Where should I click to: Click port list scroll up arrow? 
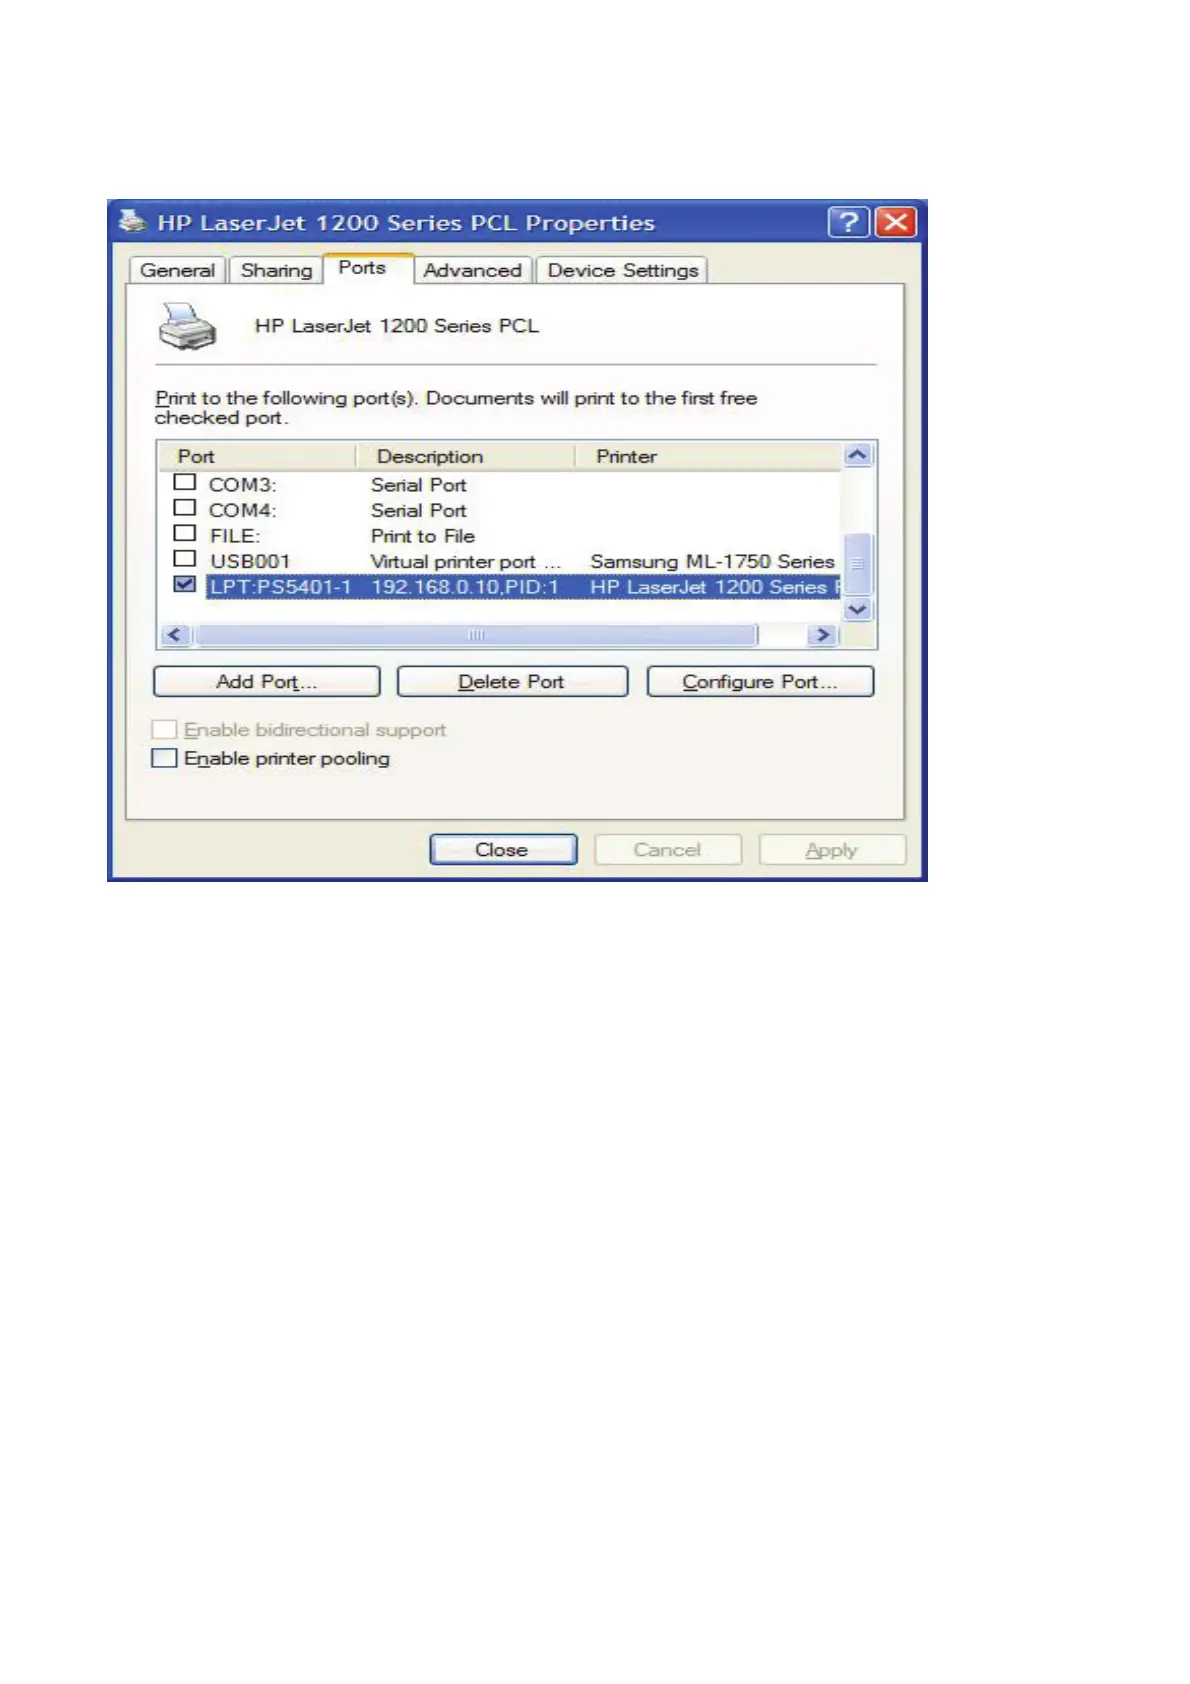click(x=858, y=455)
